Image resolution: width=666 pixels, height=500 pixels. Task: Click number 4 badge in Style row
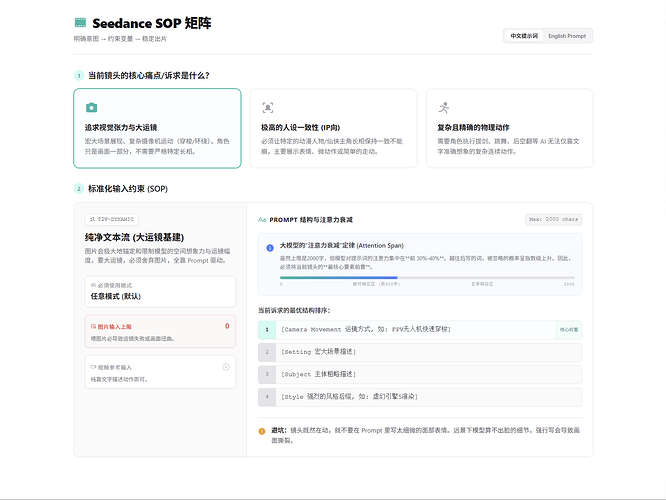267,397
